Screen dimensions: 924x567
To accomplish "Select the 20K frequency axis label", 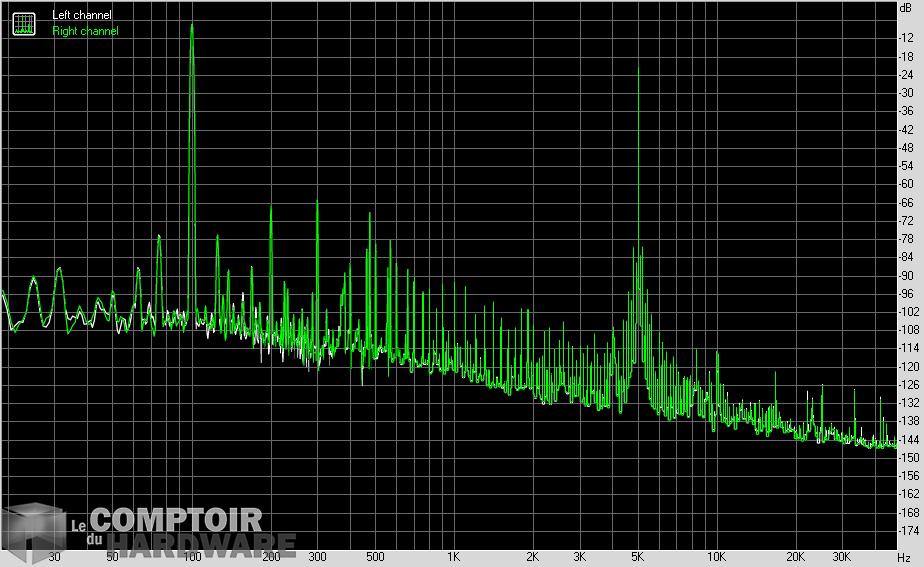I will click(x=795, y=557).
